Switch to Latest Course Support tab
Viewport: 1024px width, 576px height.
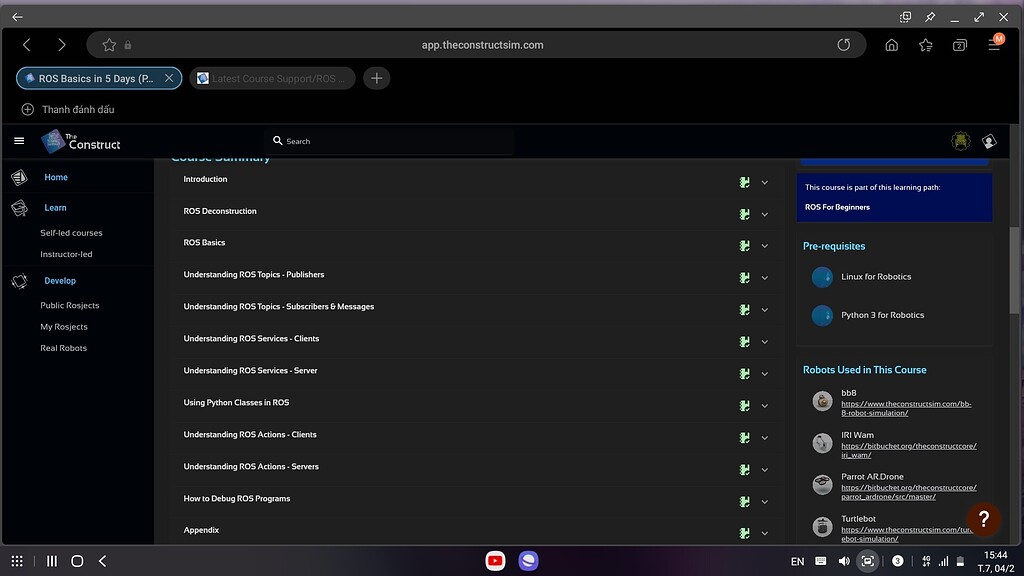click(x=270, y=78)
